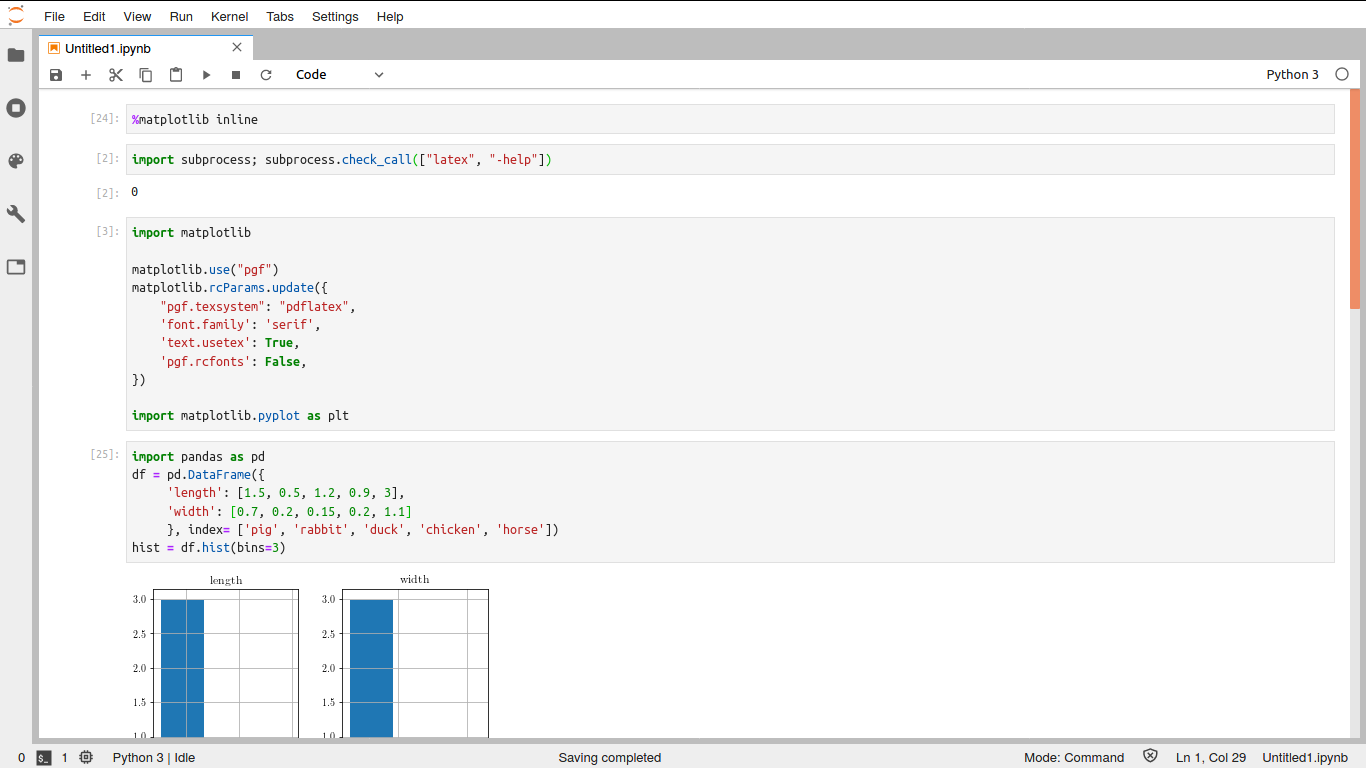
Task: Cut the selected cell using the scissors icon
Action: pos(116,75)
